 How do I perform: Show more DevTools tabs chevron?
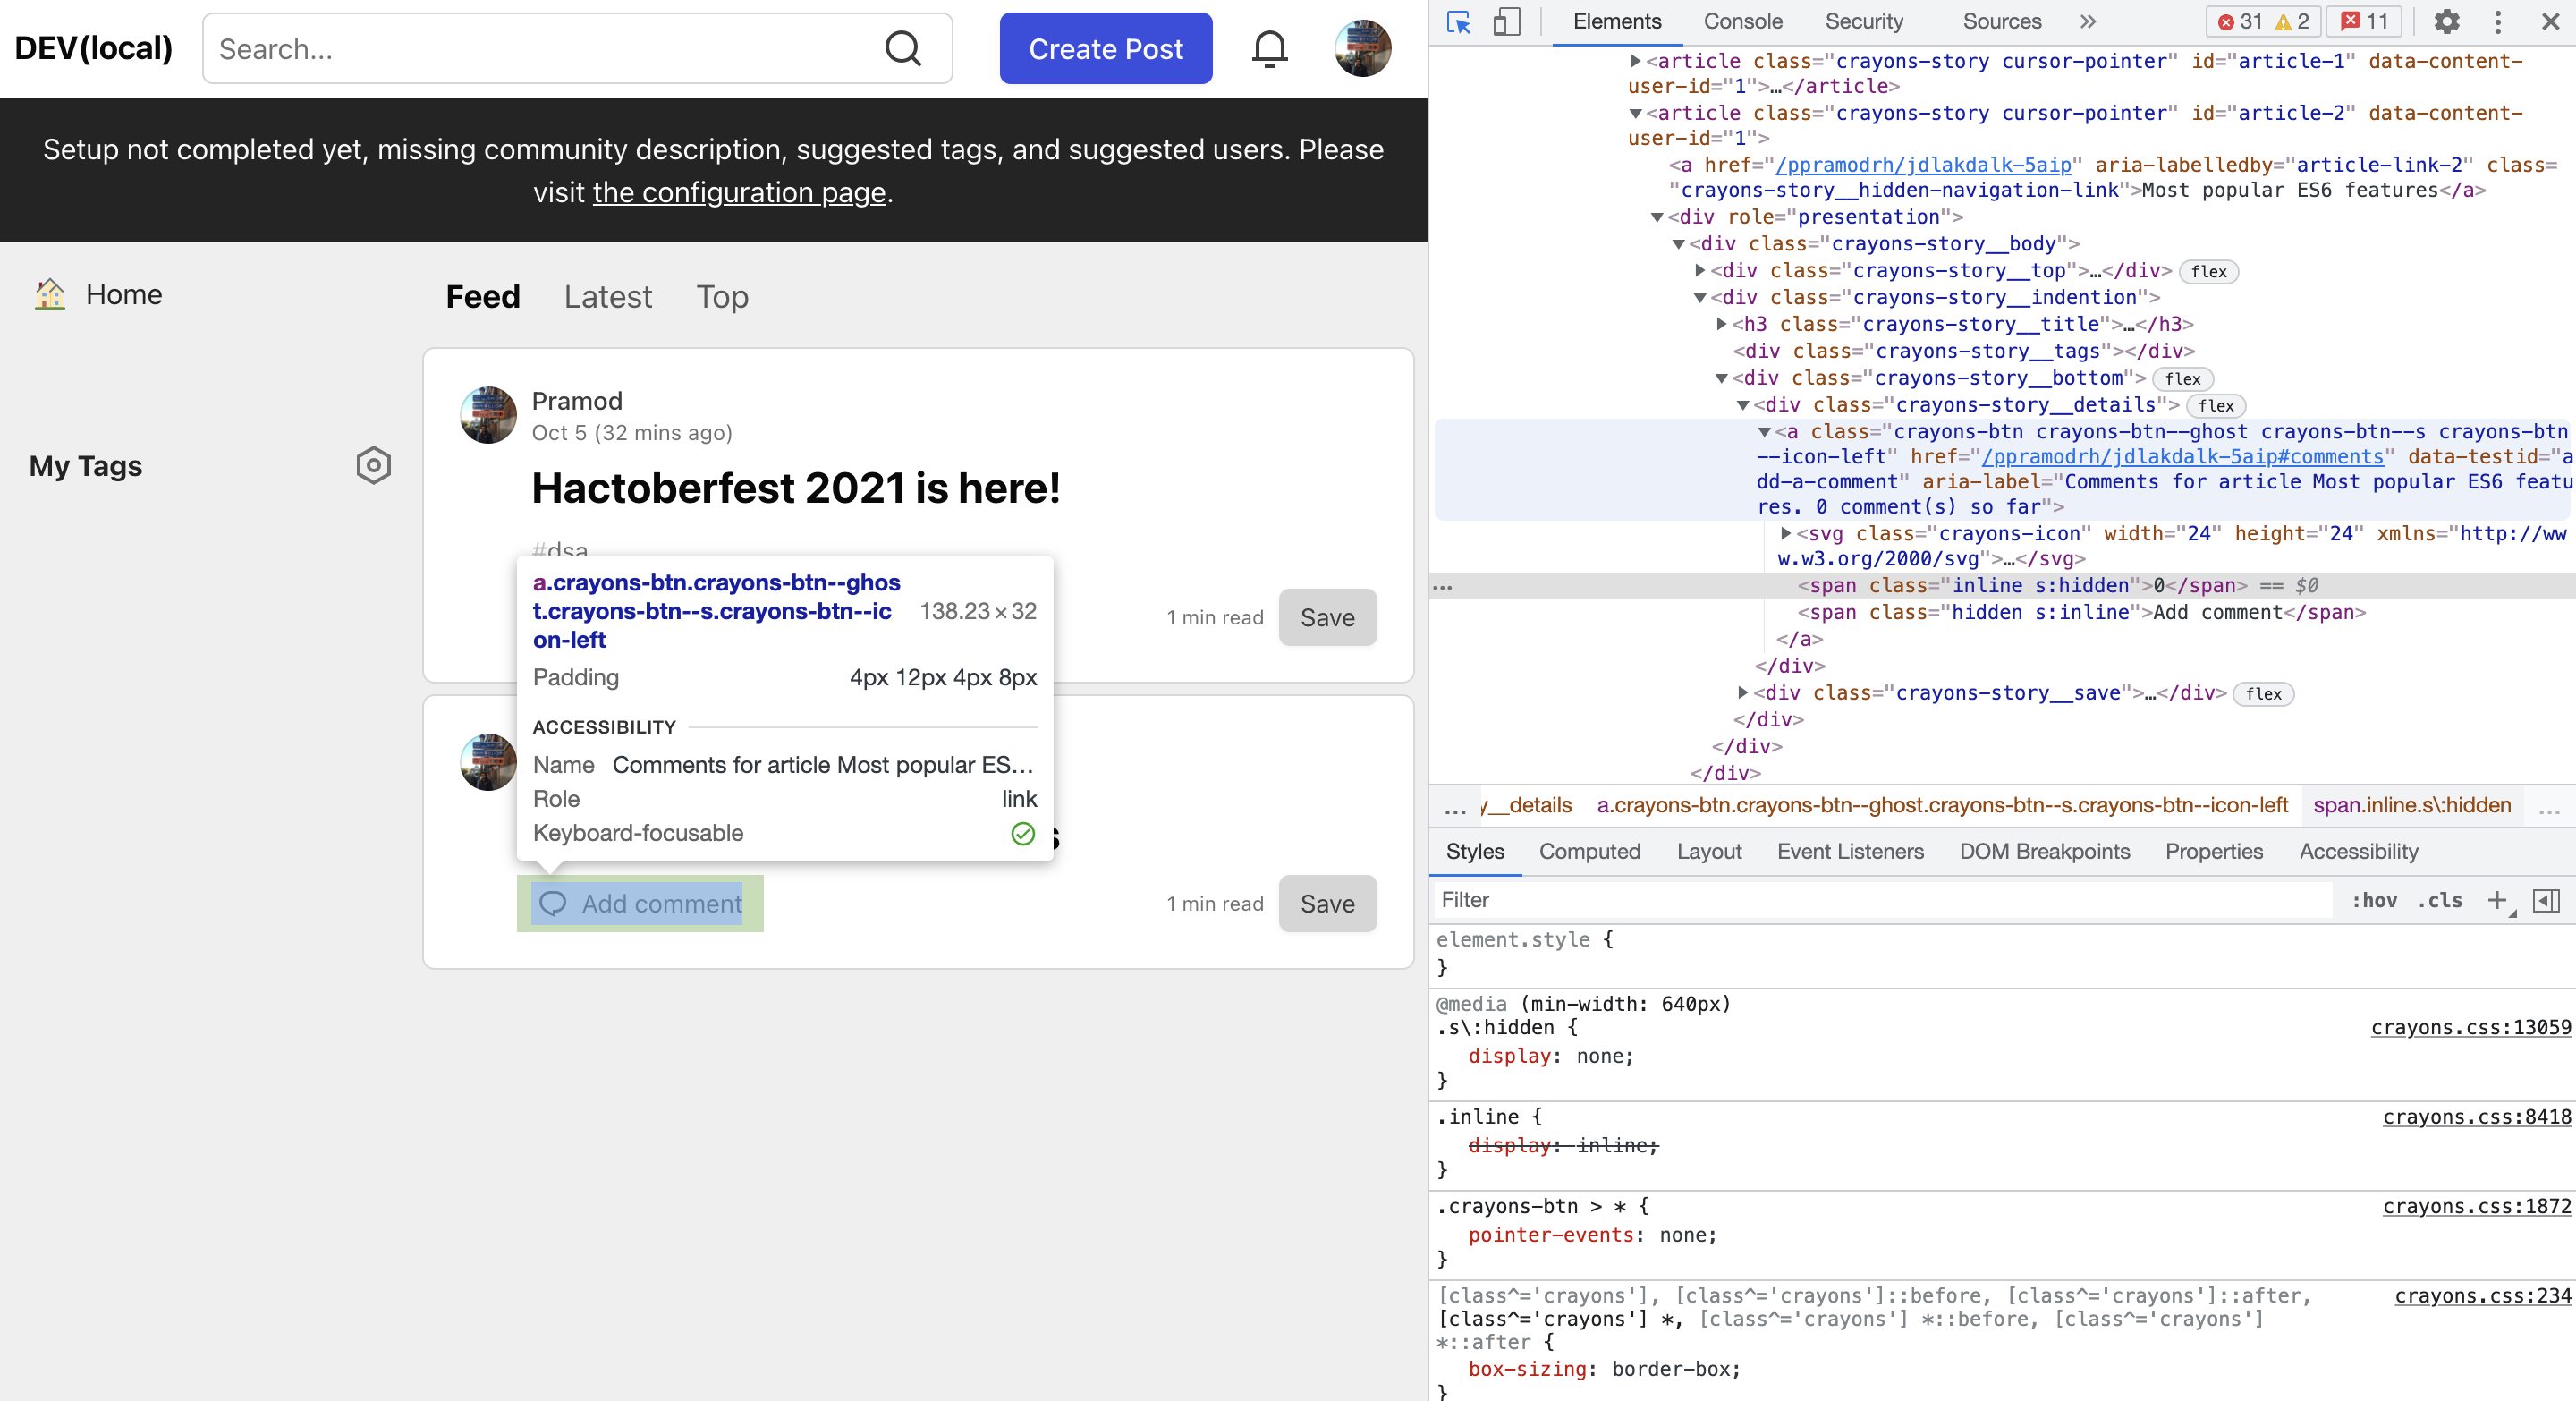click(x=2087, y=22)
